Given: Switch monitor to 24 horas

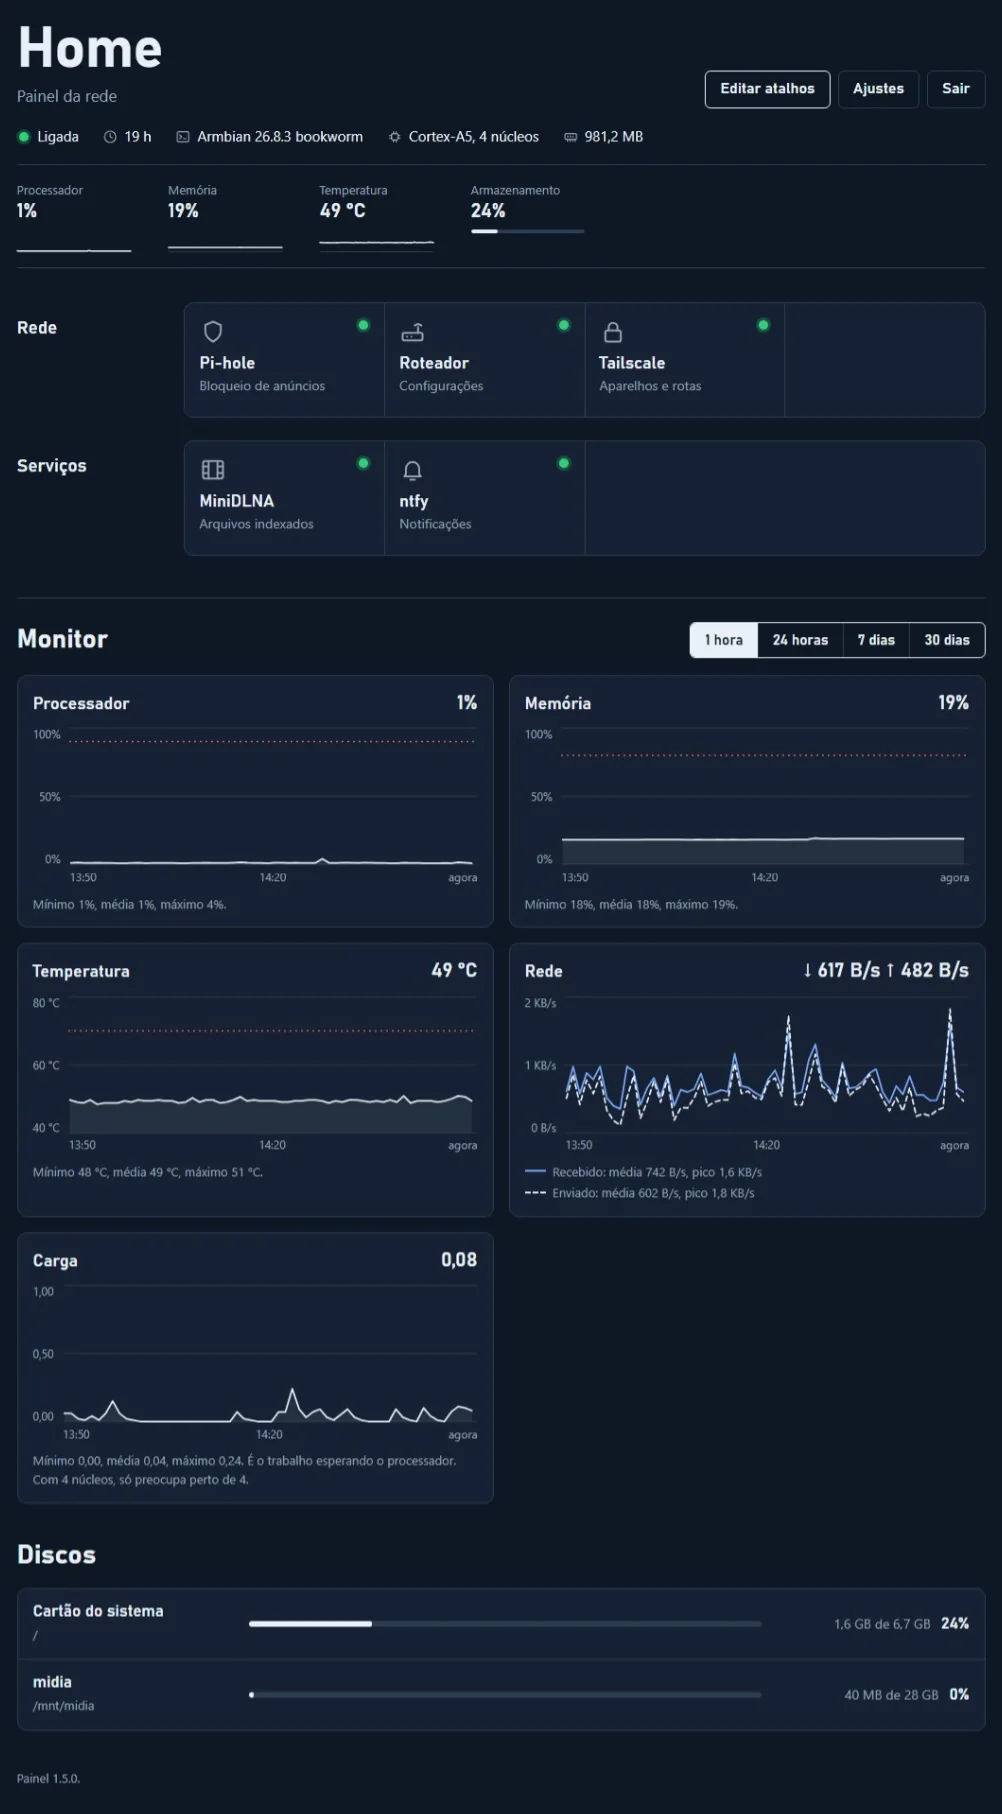Looking at the screenshot, I should click(800, 640).
